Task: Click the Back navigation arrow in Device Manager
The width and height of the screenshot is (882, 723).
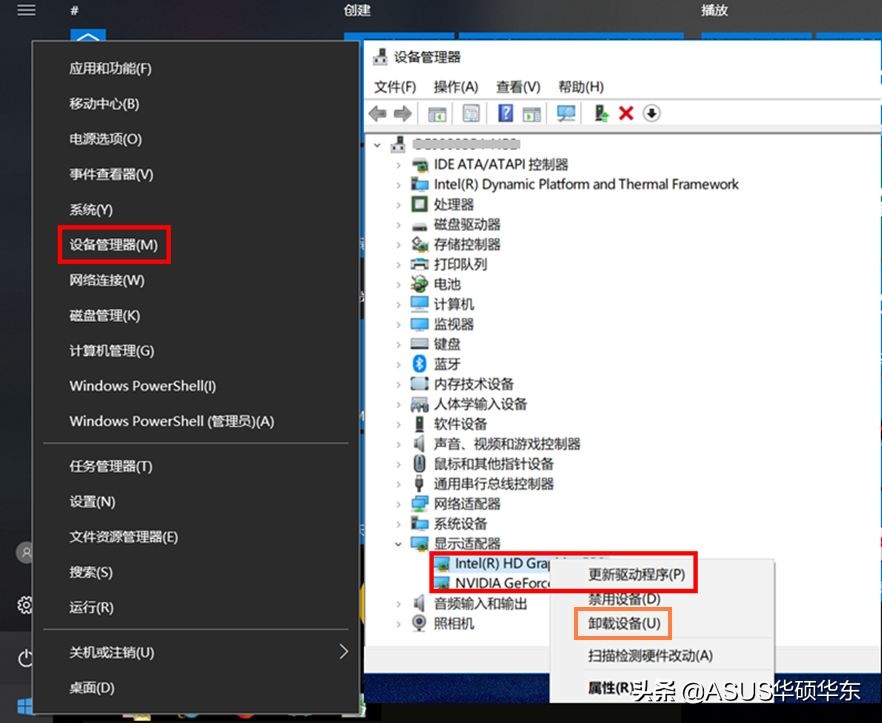Action: tap(378, 113)
